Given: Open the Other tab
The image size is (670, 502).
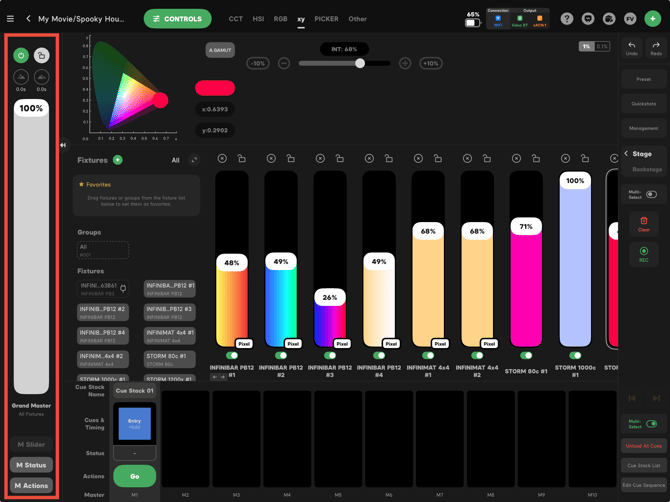Looking at the screenshot, I should (x=358, y=19).
